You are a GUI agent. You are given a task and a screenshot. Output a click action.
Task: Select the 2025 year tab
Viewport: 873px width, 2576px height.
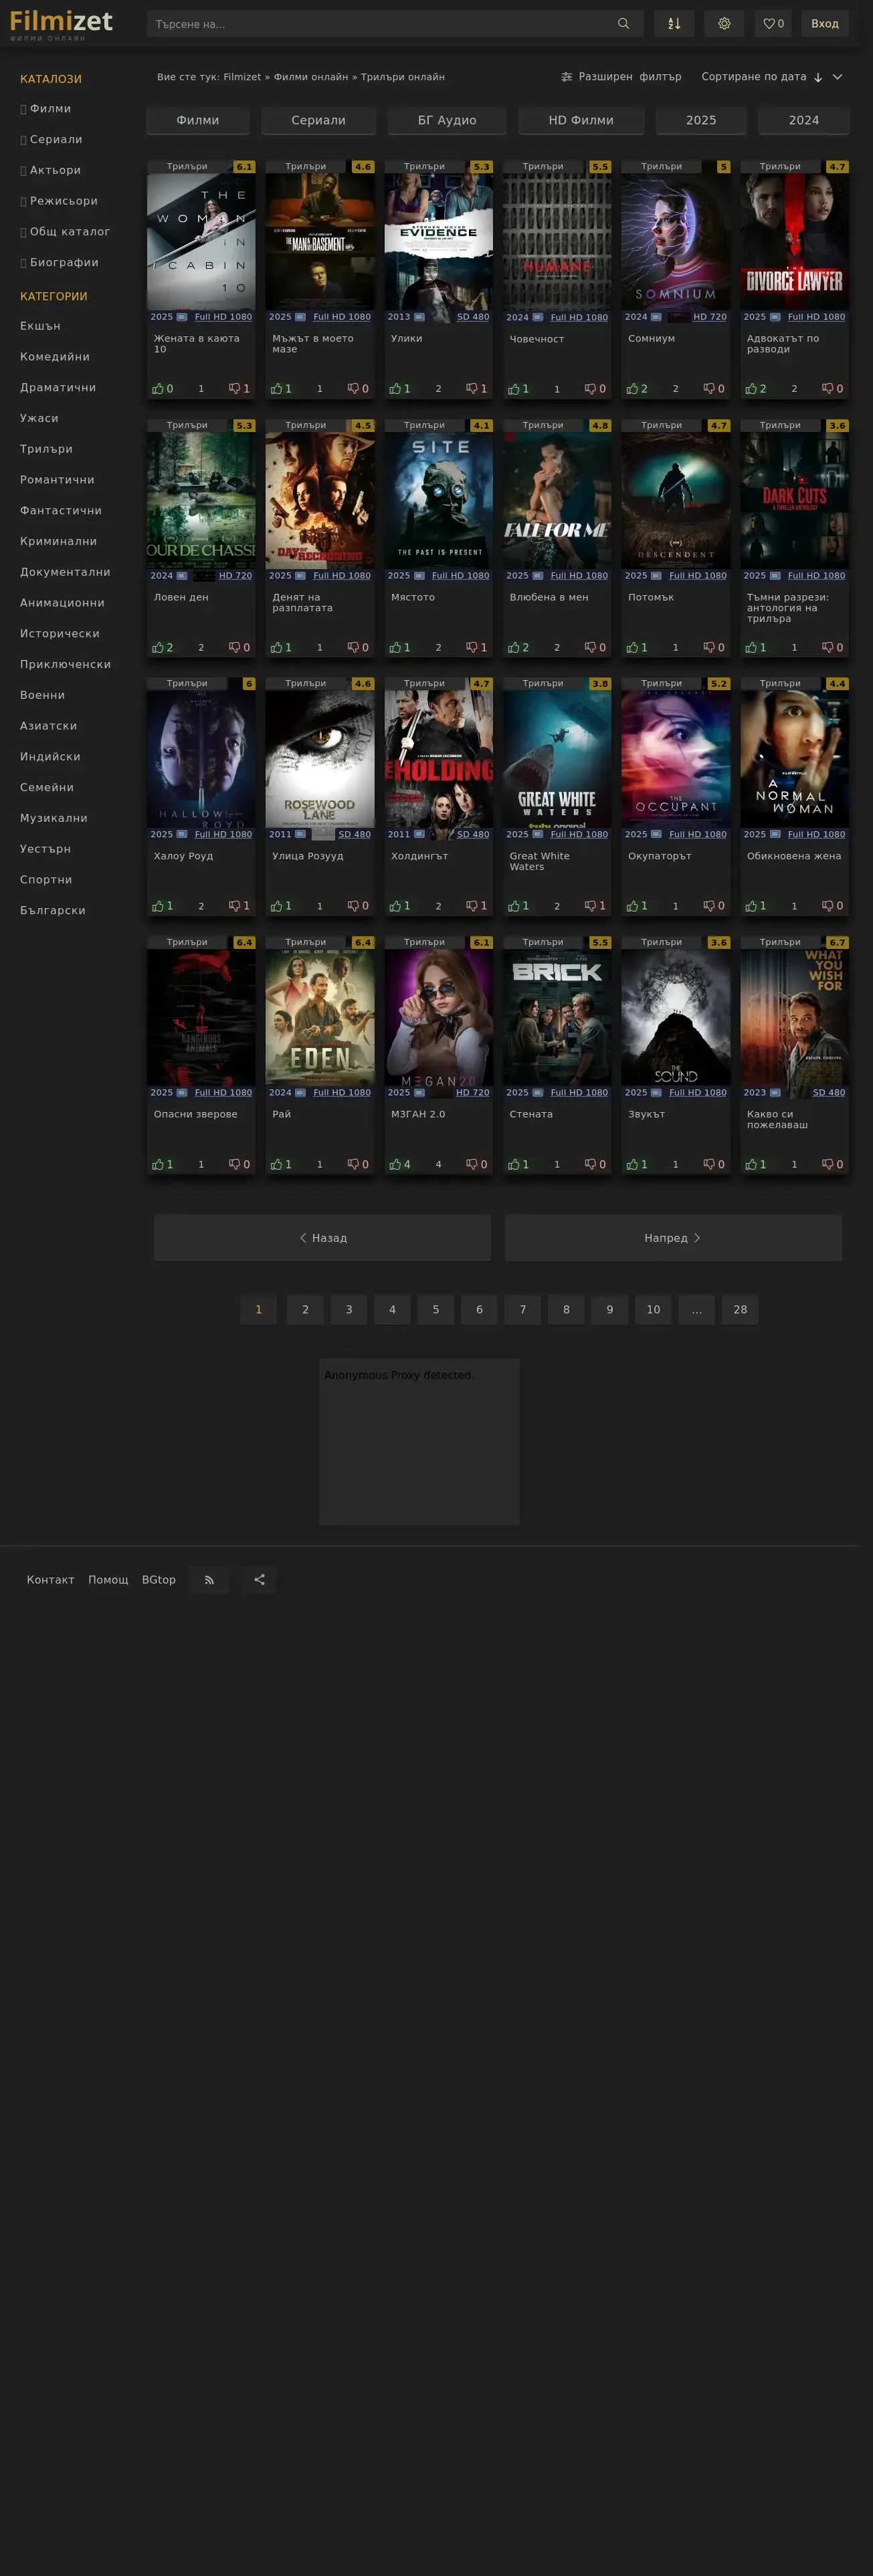(701, 120)
